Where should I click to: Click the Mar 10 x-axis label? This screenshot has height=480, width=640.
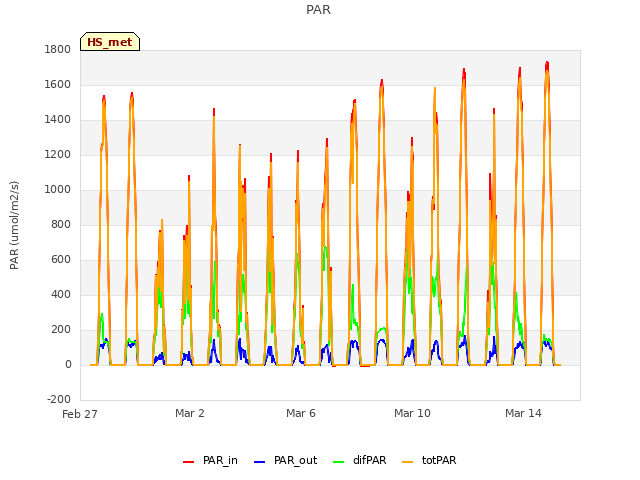point(412,413)
